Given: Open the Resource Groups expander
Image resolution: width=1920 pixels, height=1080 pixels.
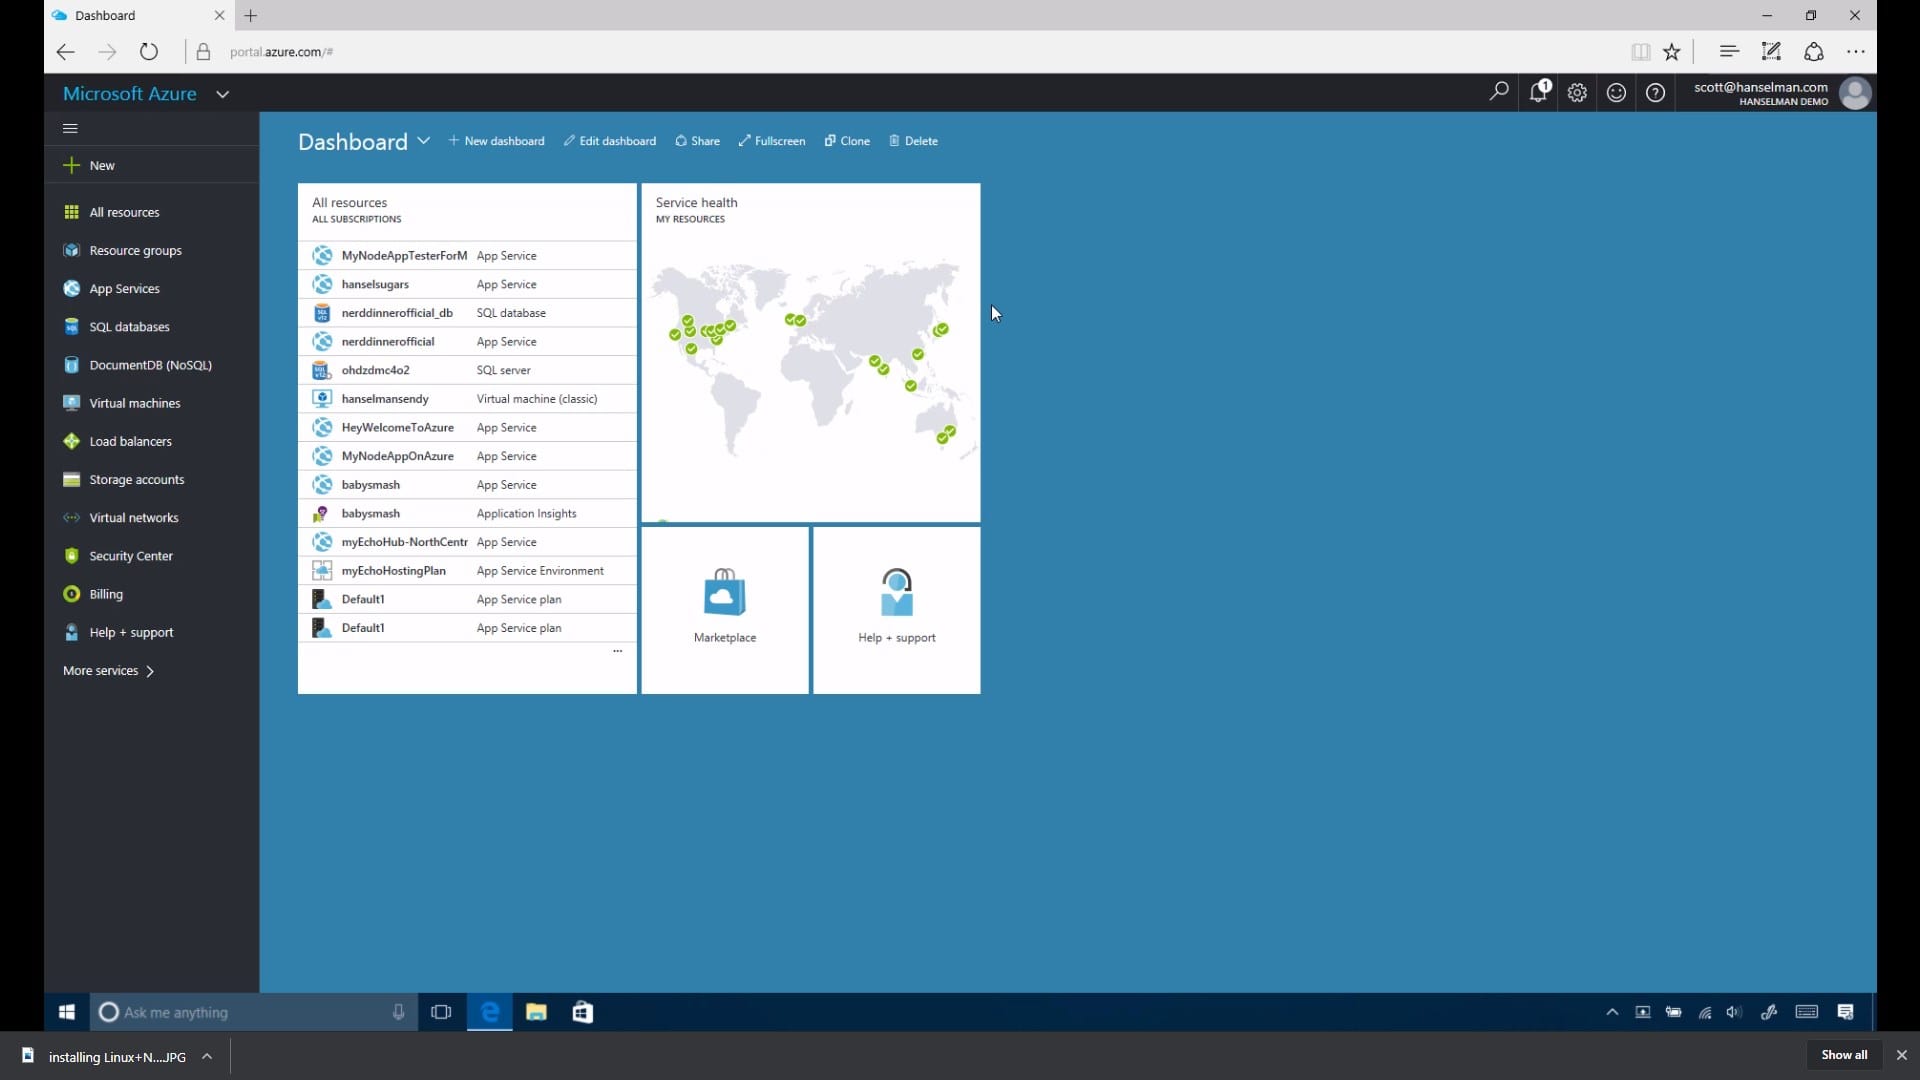Looking at the screenshot, I should [135, 251].
